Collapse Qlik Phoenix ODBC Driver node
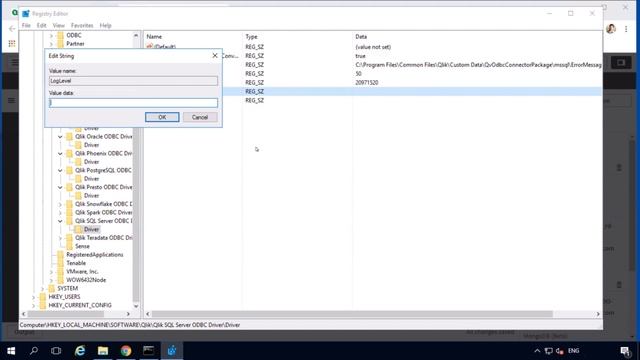The width and height of the screenshot is (640, 360). pos(60,153)
